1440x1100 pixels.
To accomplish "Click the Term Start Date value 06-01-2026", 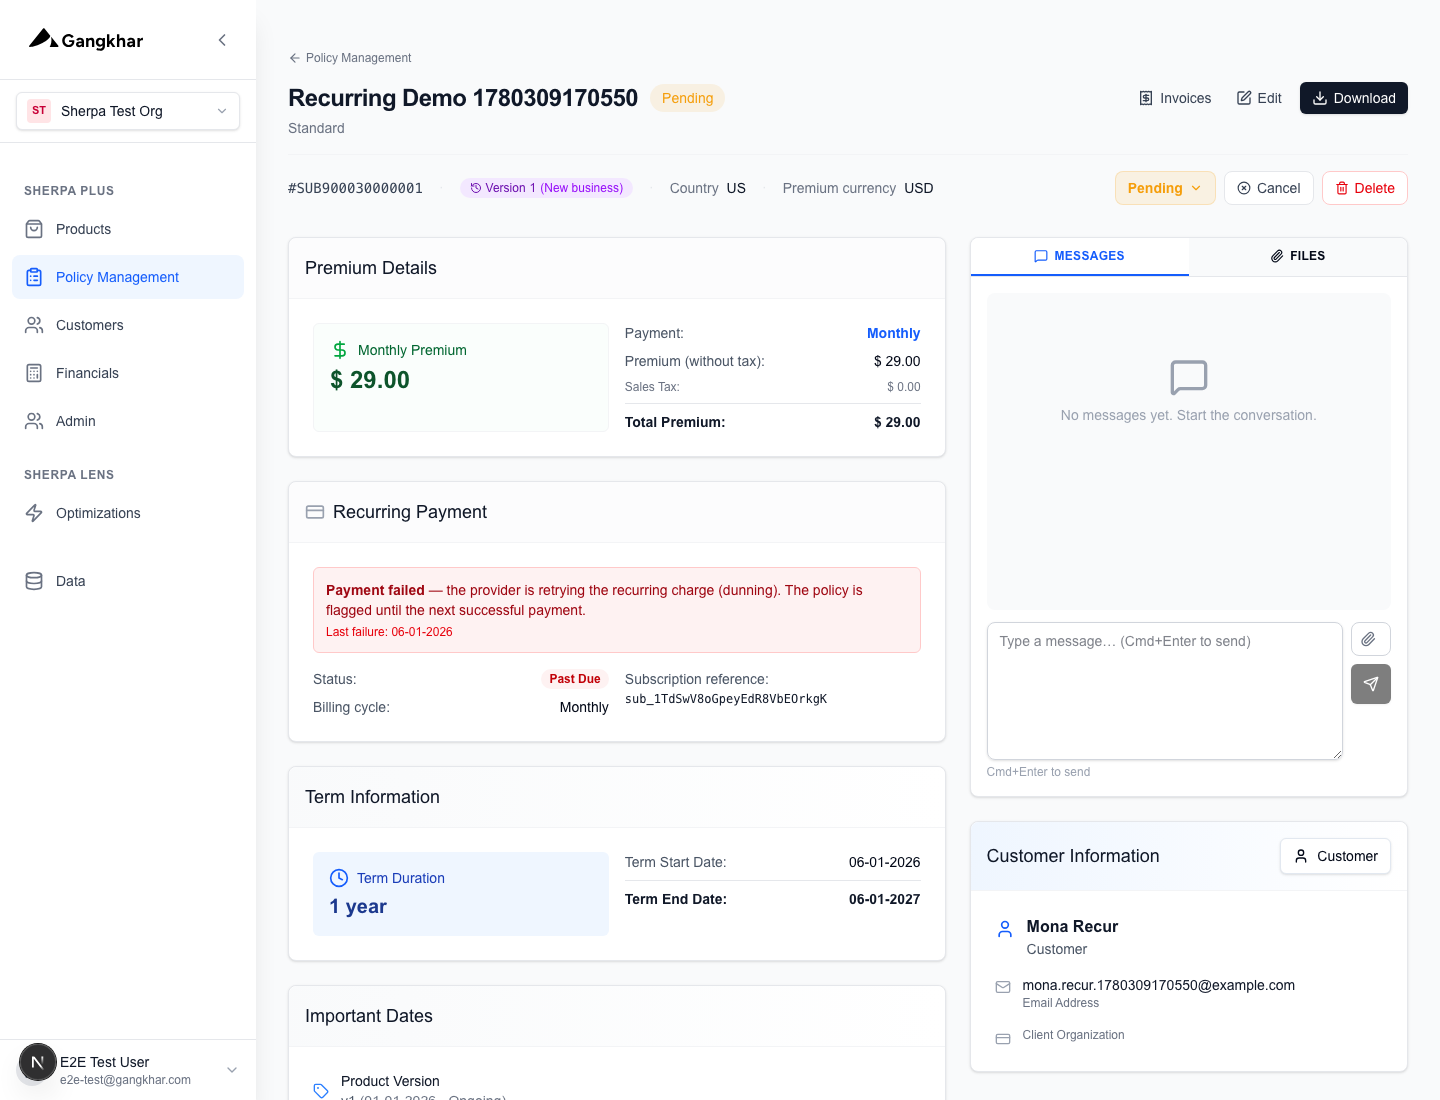I will click(x=885, y=862).
